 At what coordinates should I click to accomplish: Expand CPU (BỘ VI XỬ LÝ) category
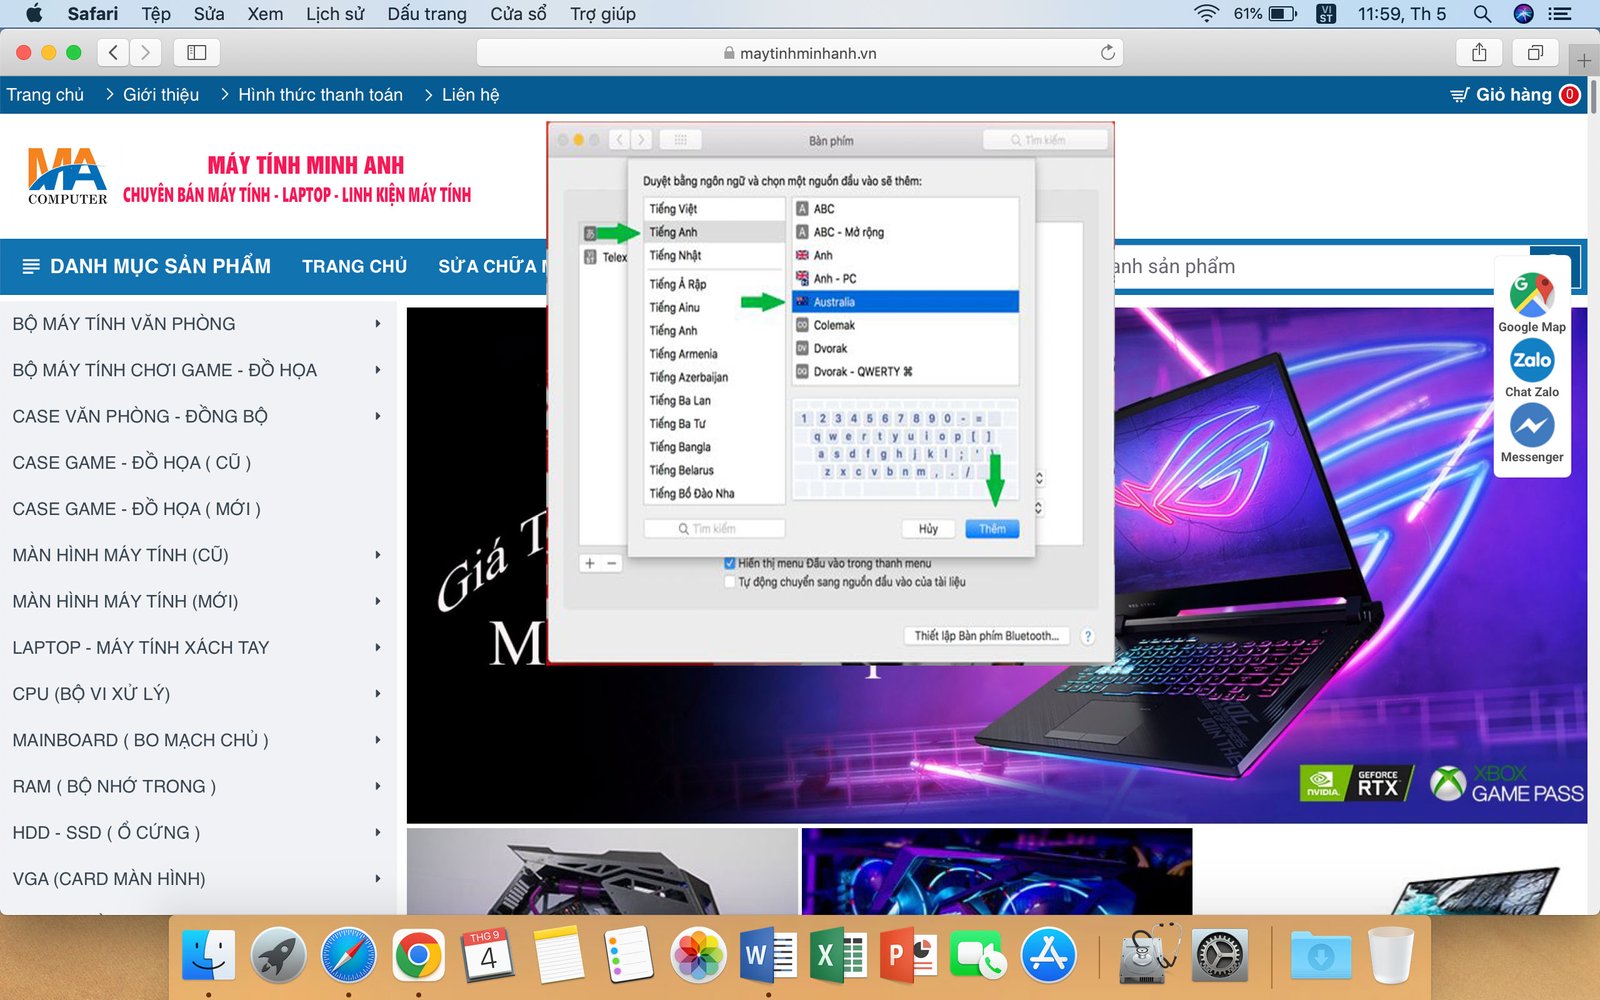point(377,694)
